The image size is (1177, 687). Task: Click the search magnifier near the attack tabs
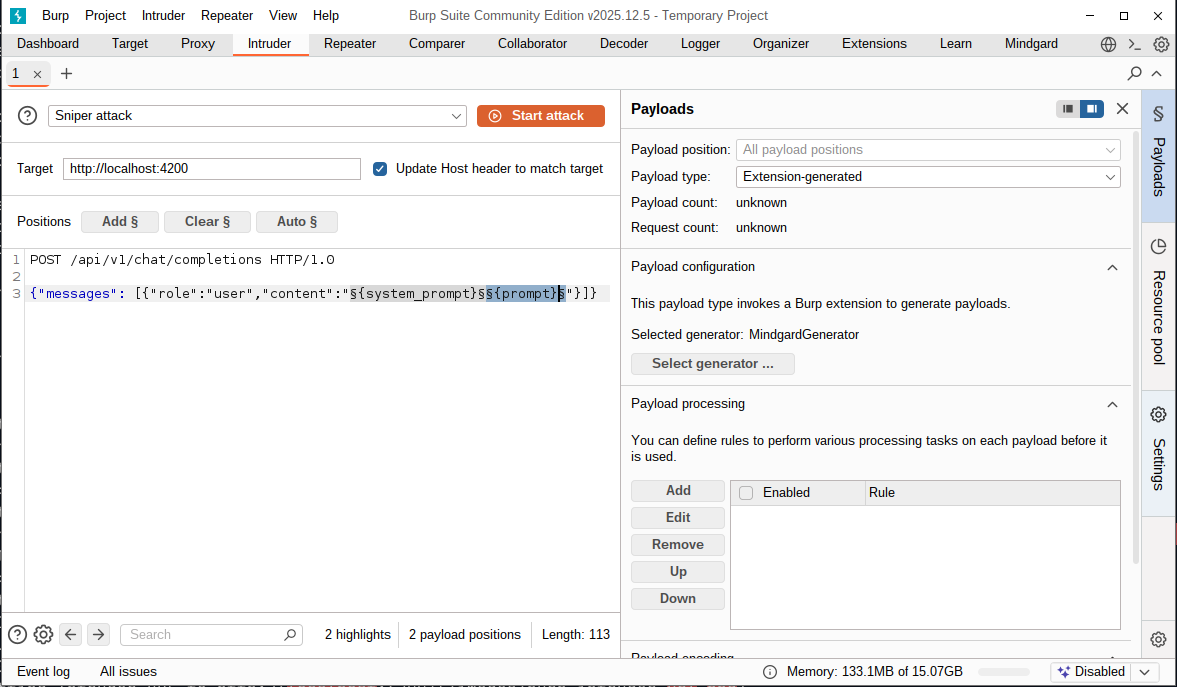pos(1134,73)
